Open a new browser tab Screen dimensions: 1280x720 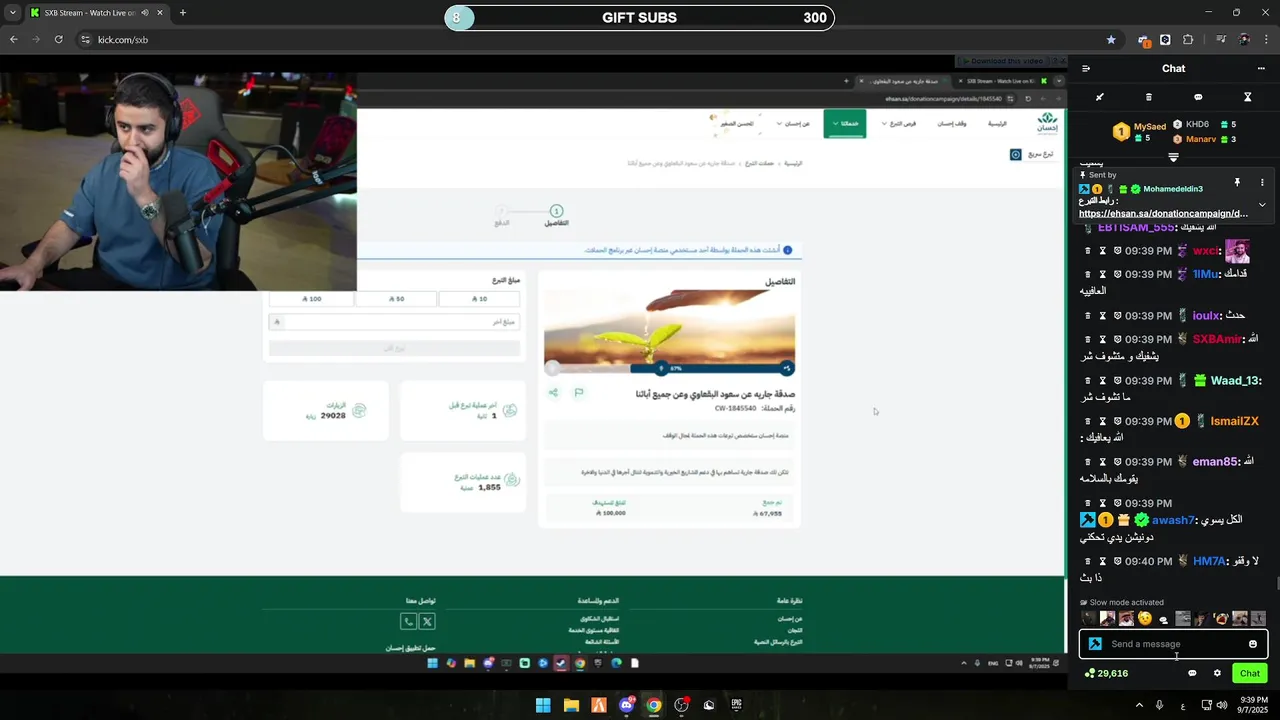coord(182,13)
